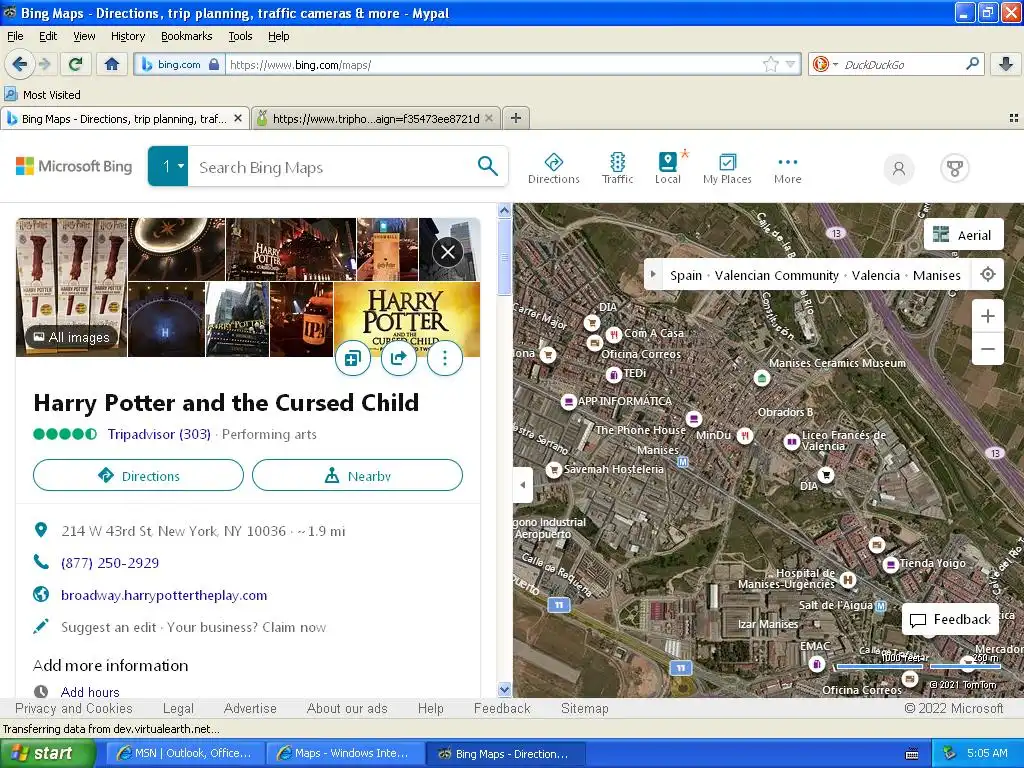This screenshot has width=1024, height=768.
Task: Click the map Feedback button
Action: point(951,619)
